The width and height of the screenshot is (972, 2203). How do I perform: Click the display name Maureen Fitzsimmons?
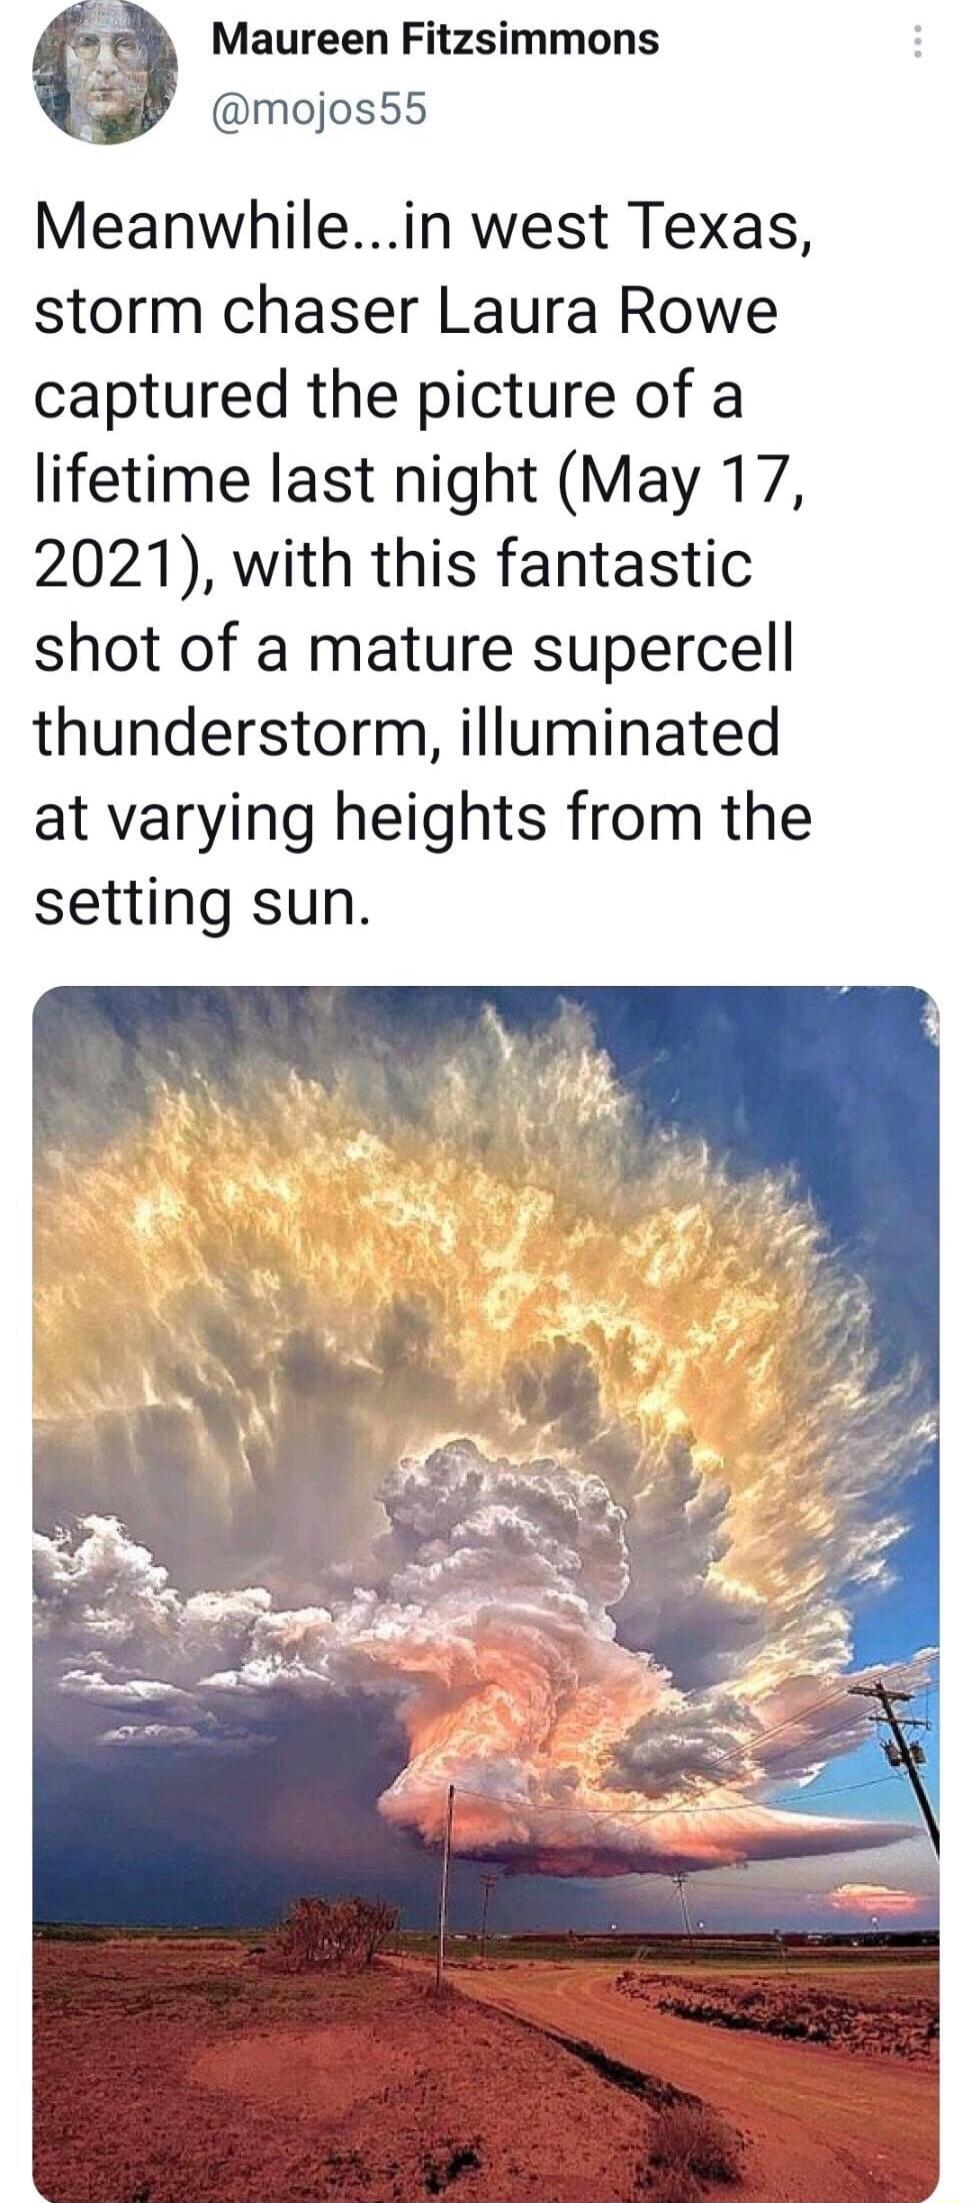click(435, 40)
